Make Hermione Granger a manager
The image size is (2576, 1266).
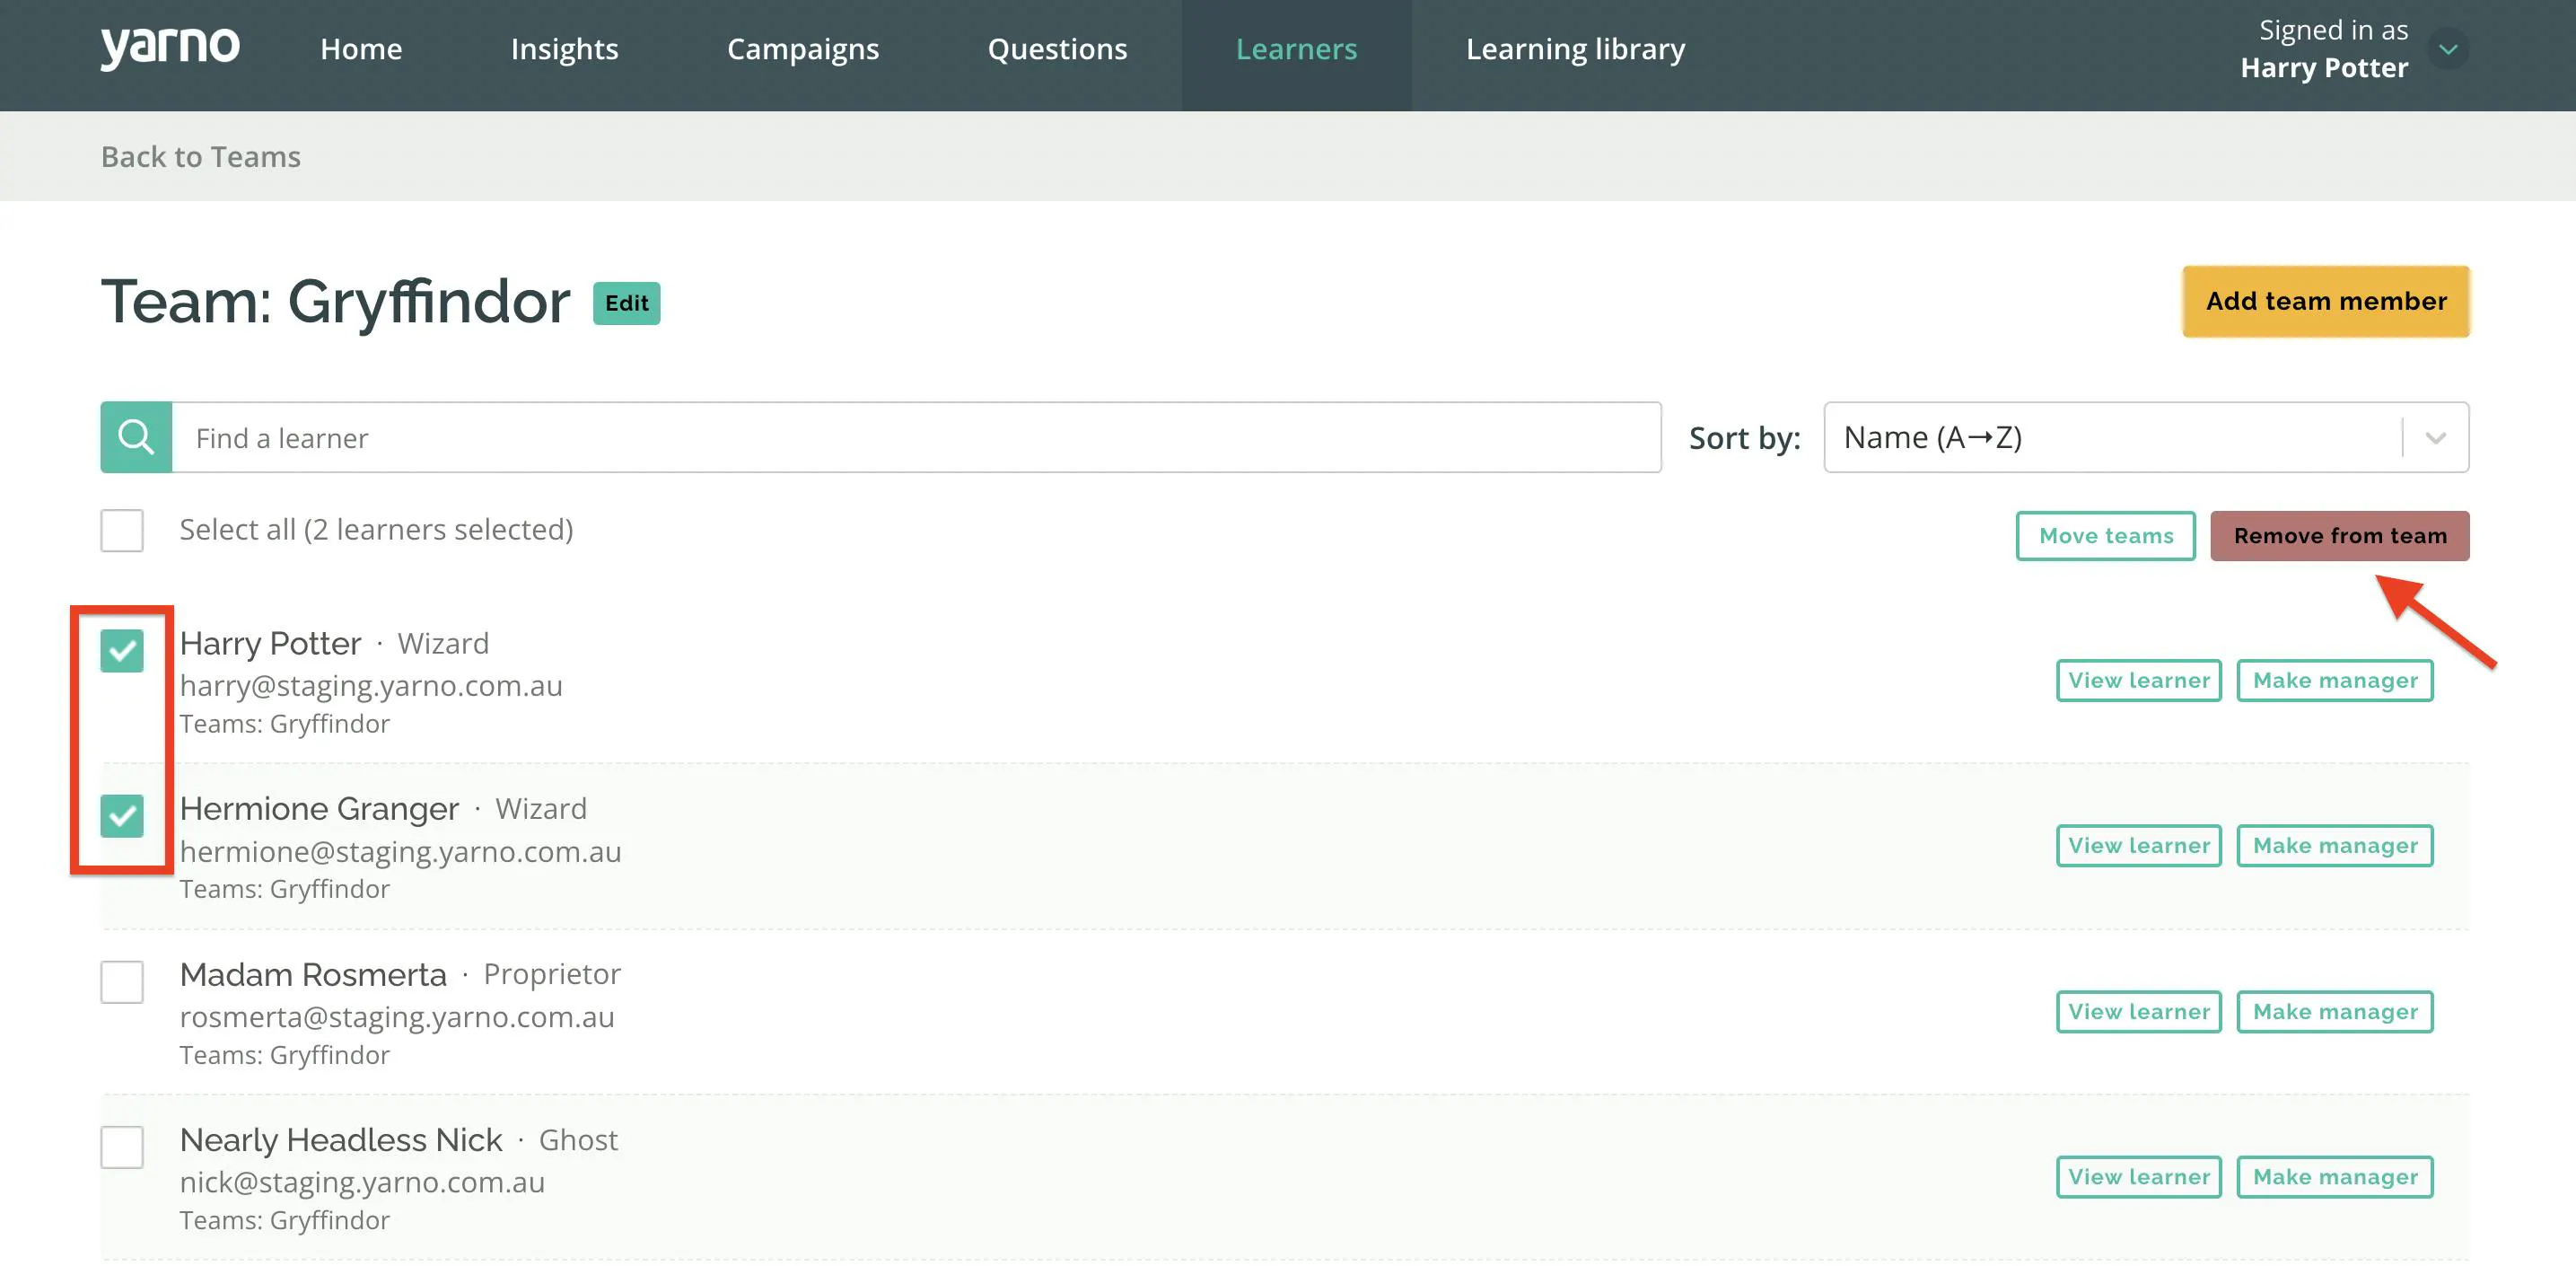pyautogui.click(x=2335, y=846)
